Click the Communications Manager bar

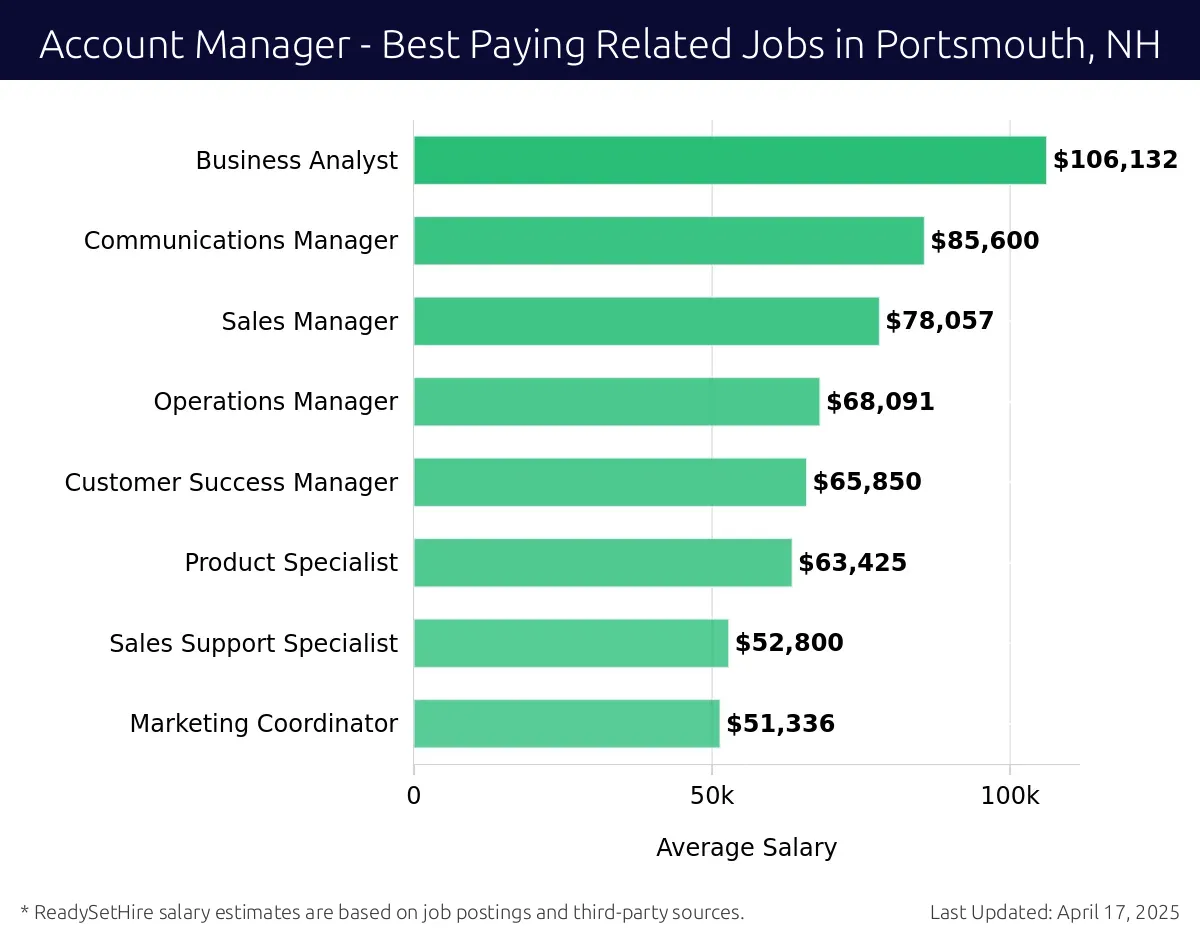(668, 241)
